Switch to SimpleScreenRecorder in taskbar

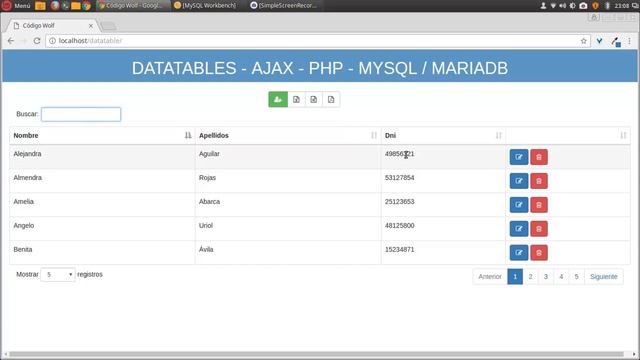[x=285, y=6]
